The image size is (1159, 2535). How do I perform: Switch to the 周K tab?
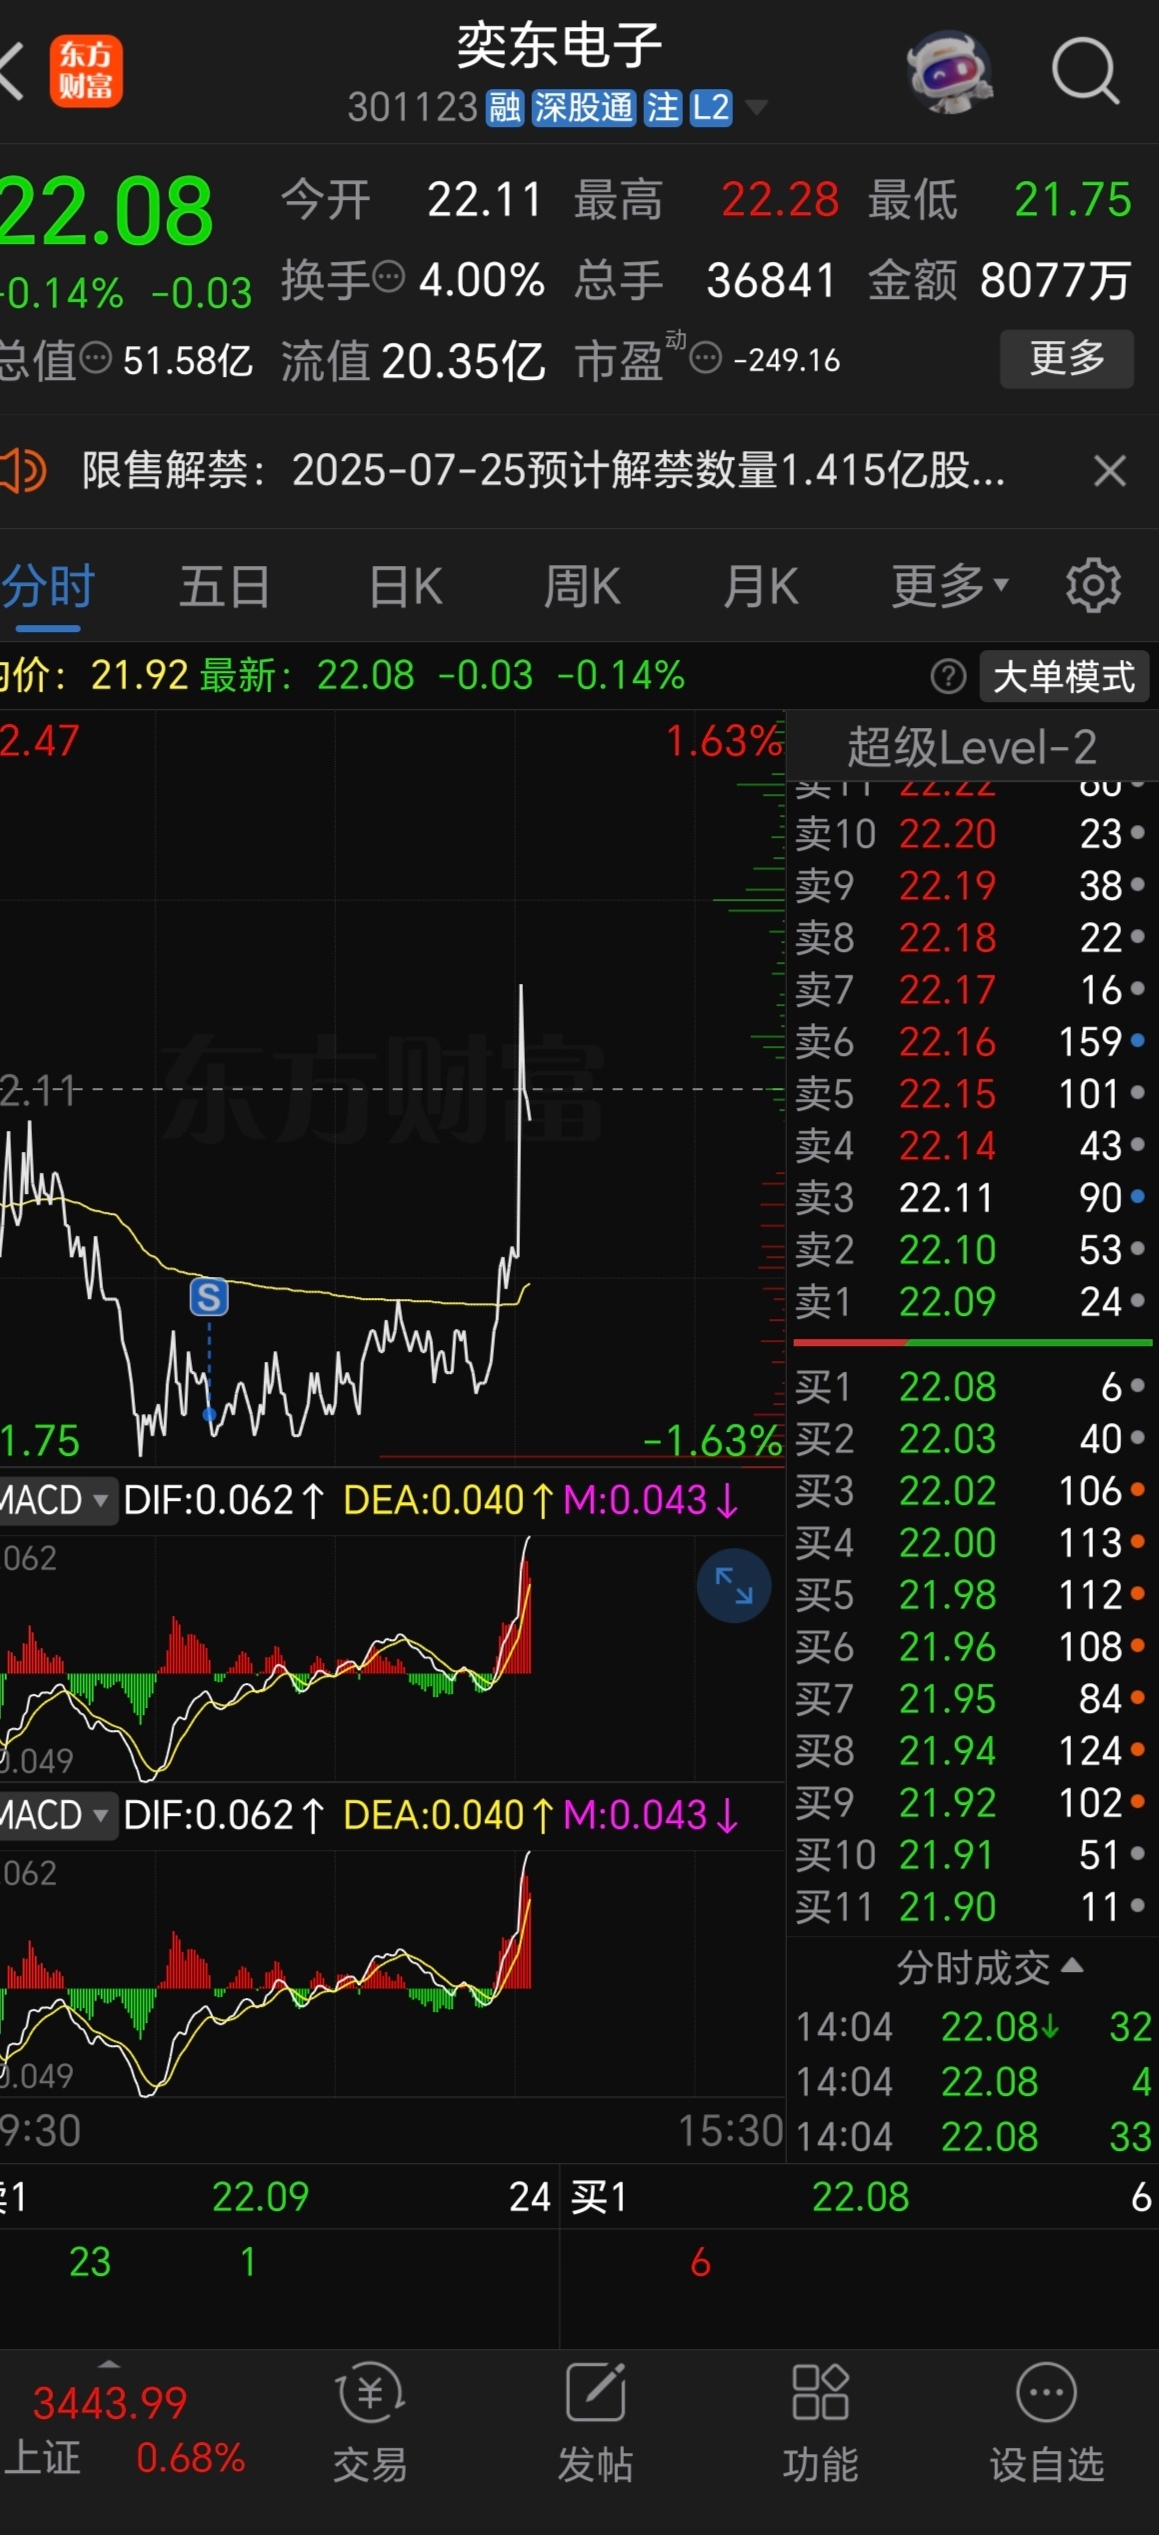click(582, 587)
